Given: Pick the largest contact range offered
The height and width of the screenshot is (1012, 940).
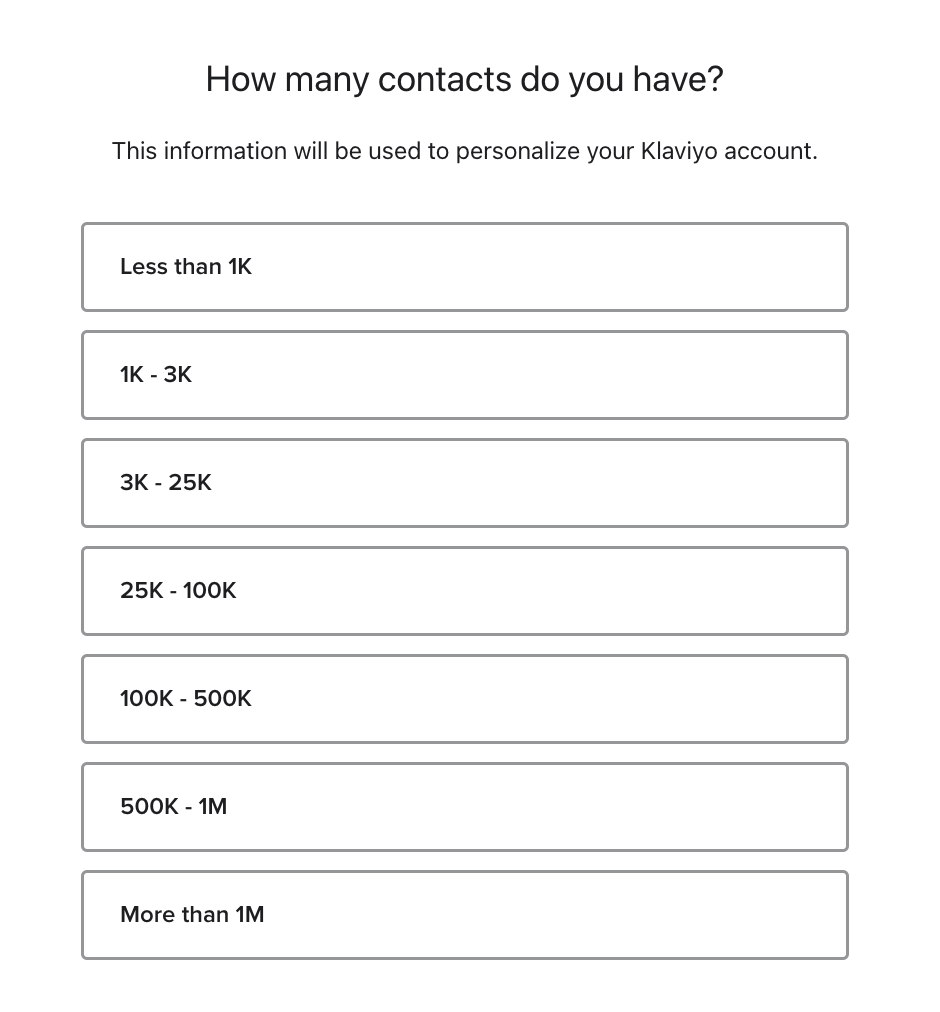Looking at the screenshot, I should pos(465,914).
